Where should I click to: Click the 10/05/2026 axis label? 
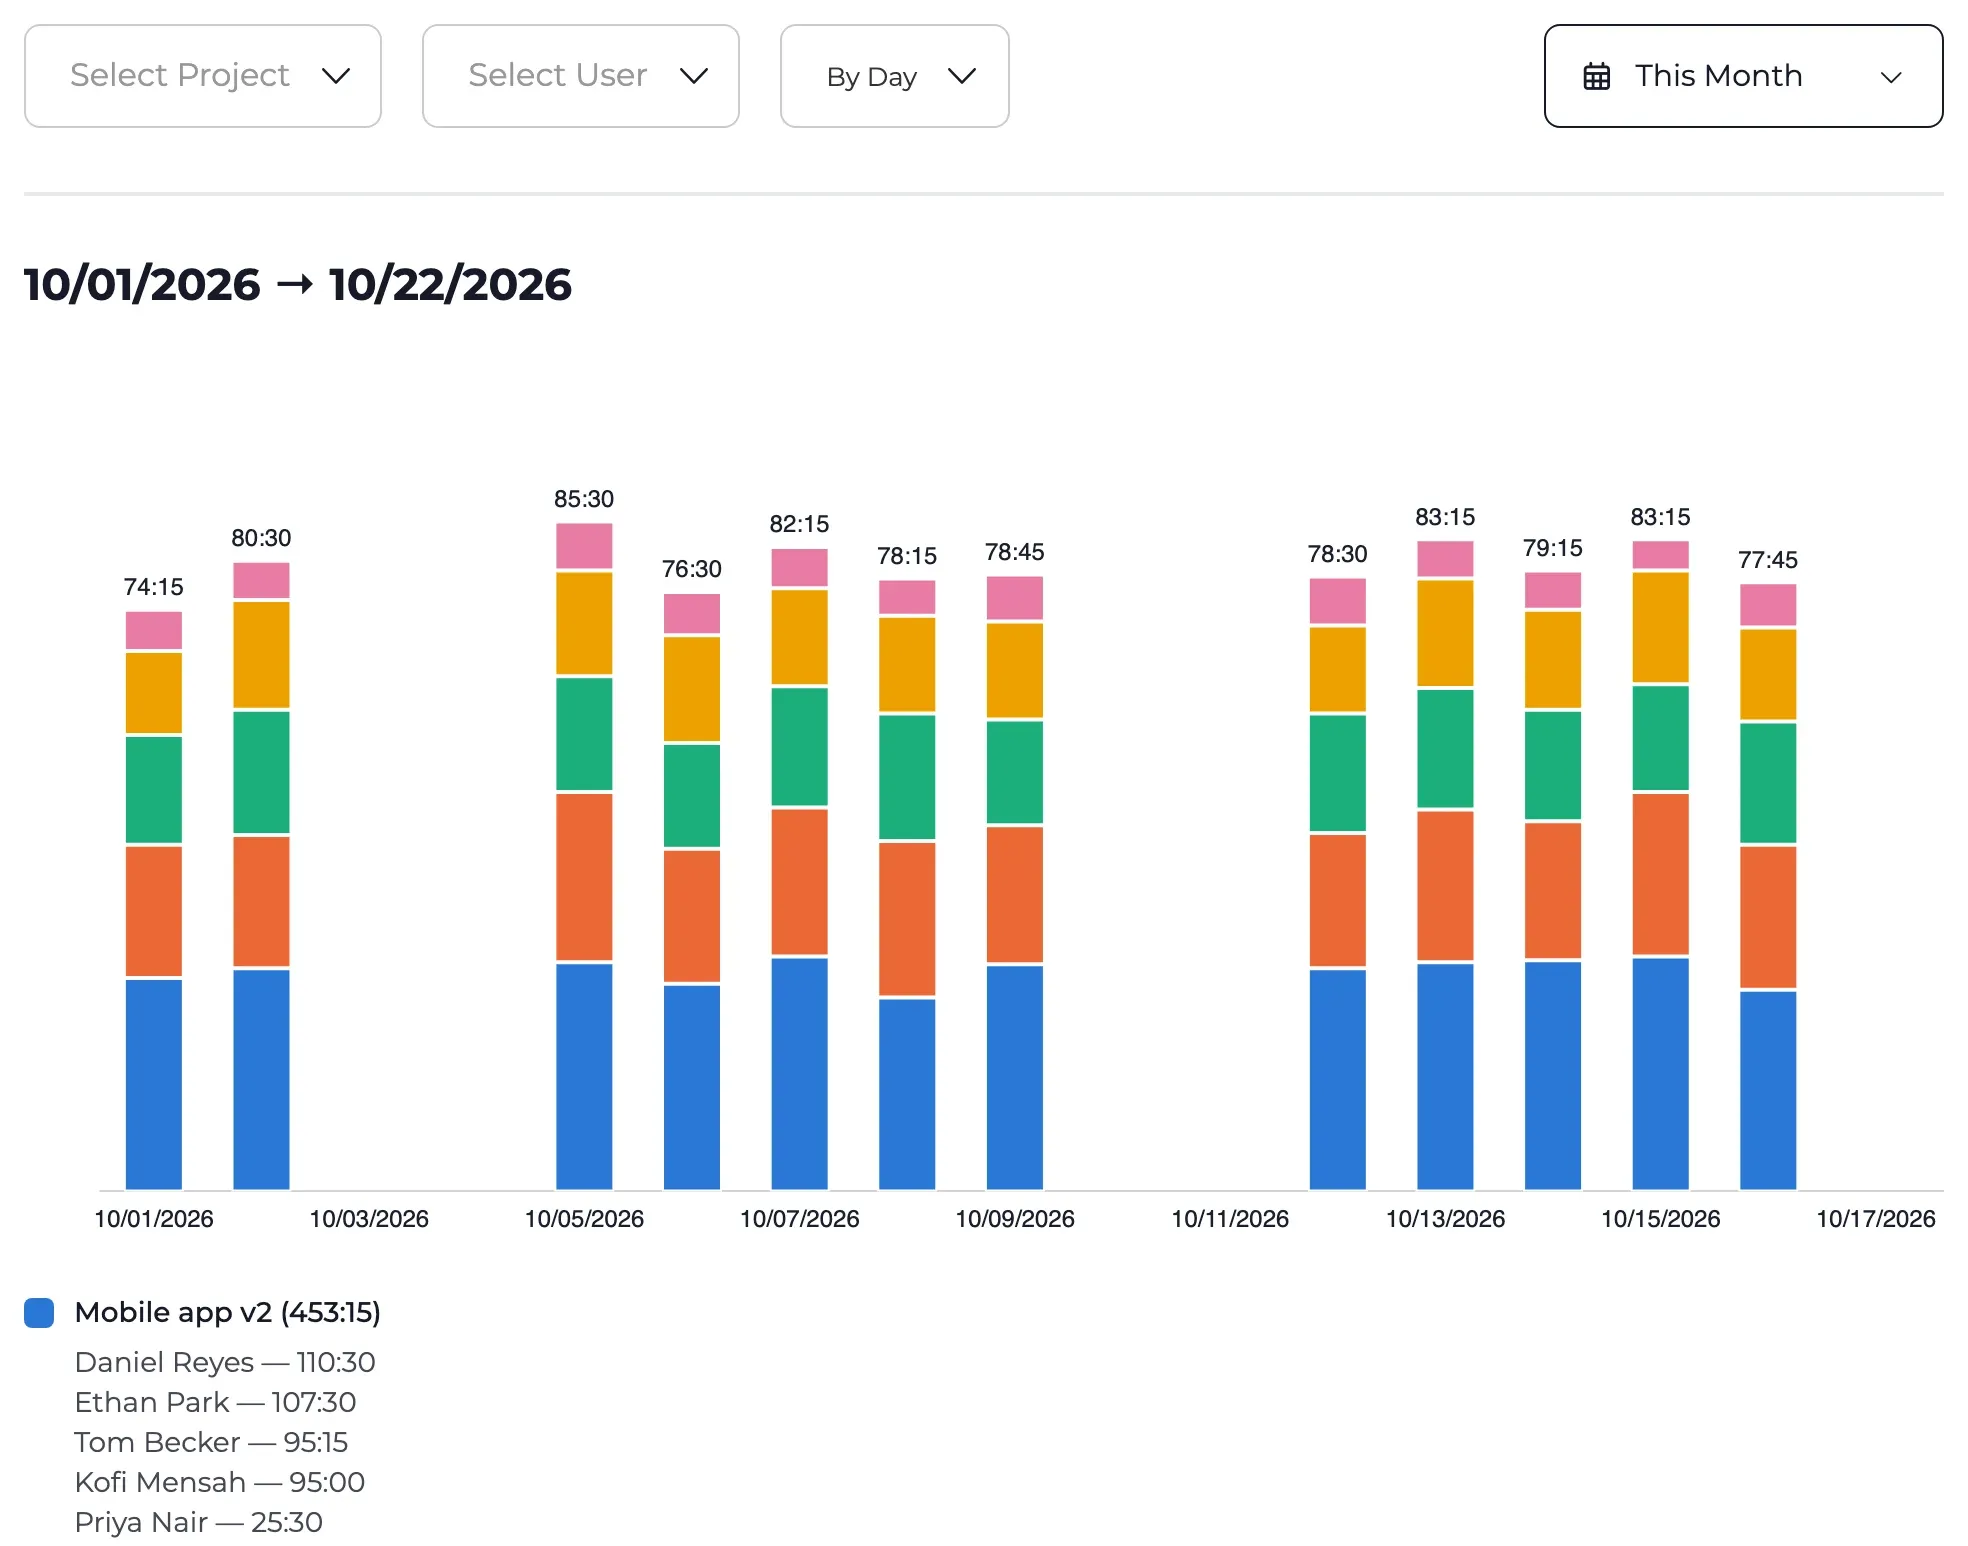[584, 1219]
